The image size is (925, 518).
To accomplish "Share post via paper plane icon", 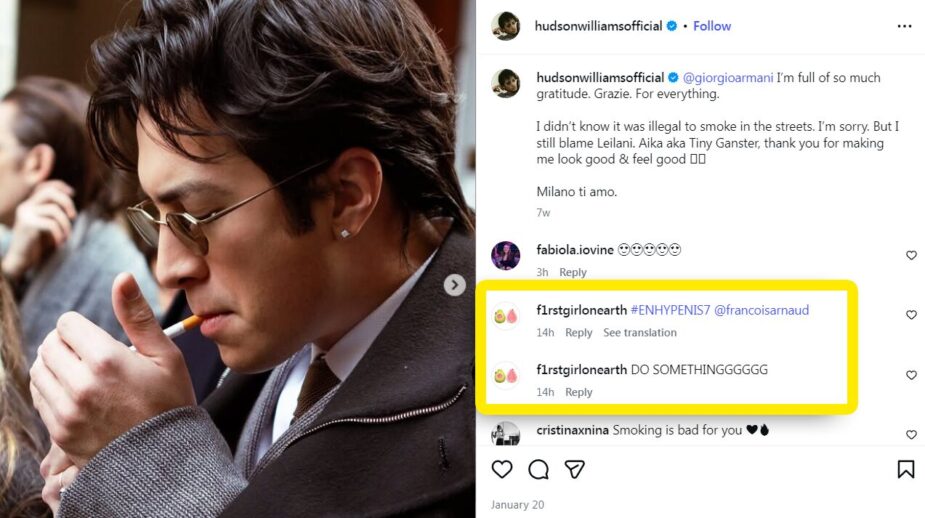I will [575, 469].
